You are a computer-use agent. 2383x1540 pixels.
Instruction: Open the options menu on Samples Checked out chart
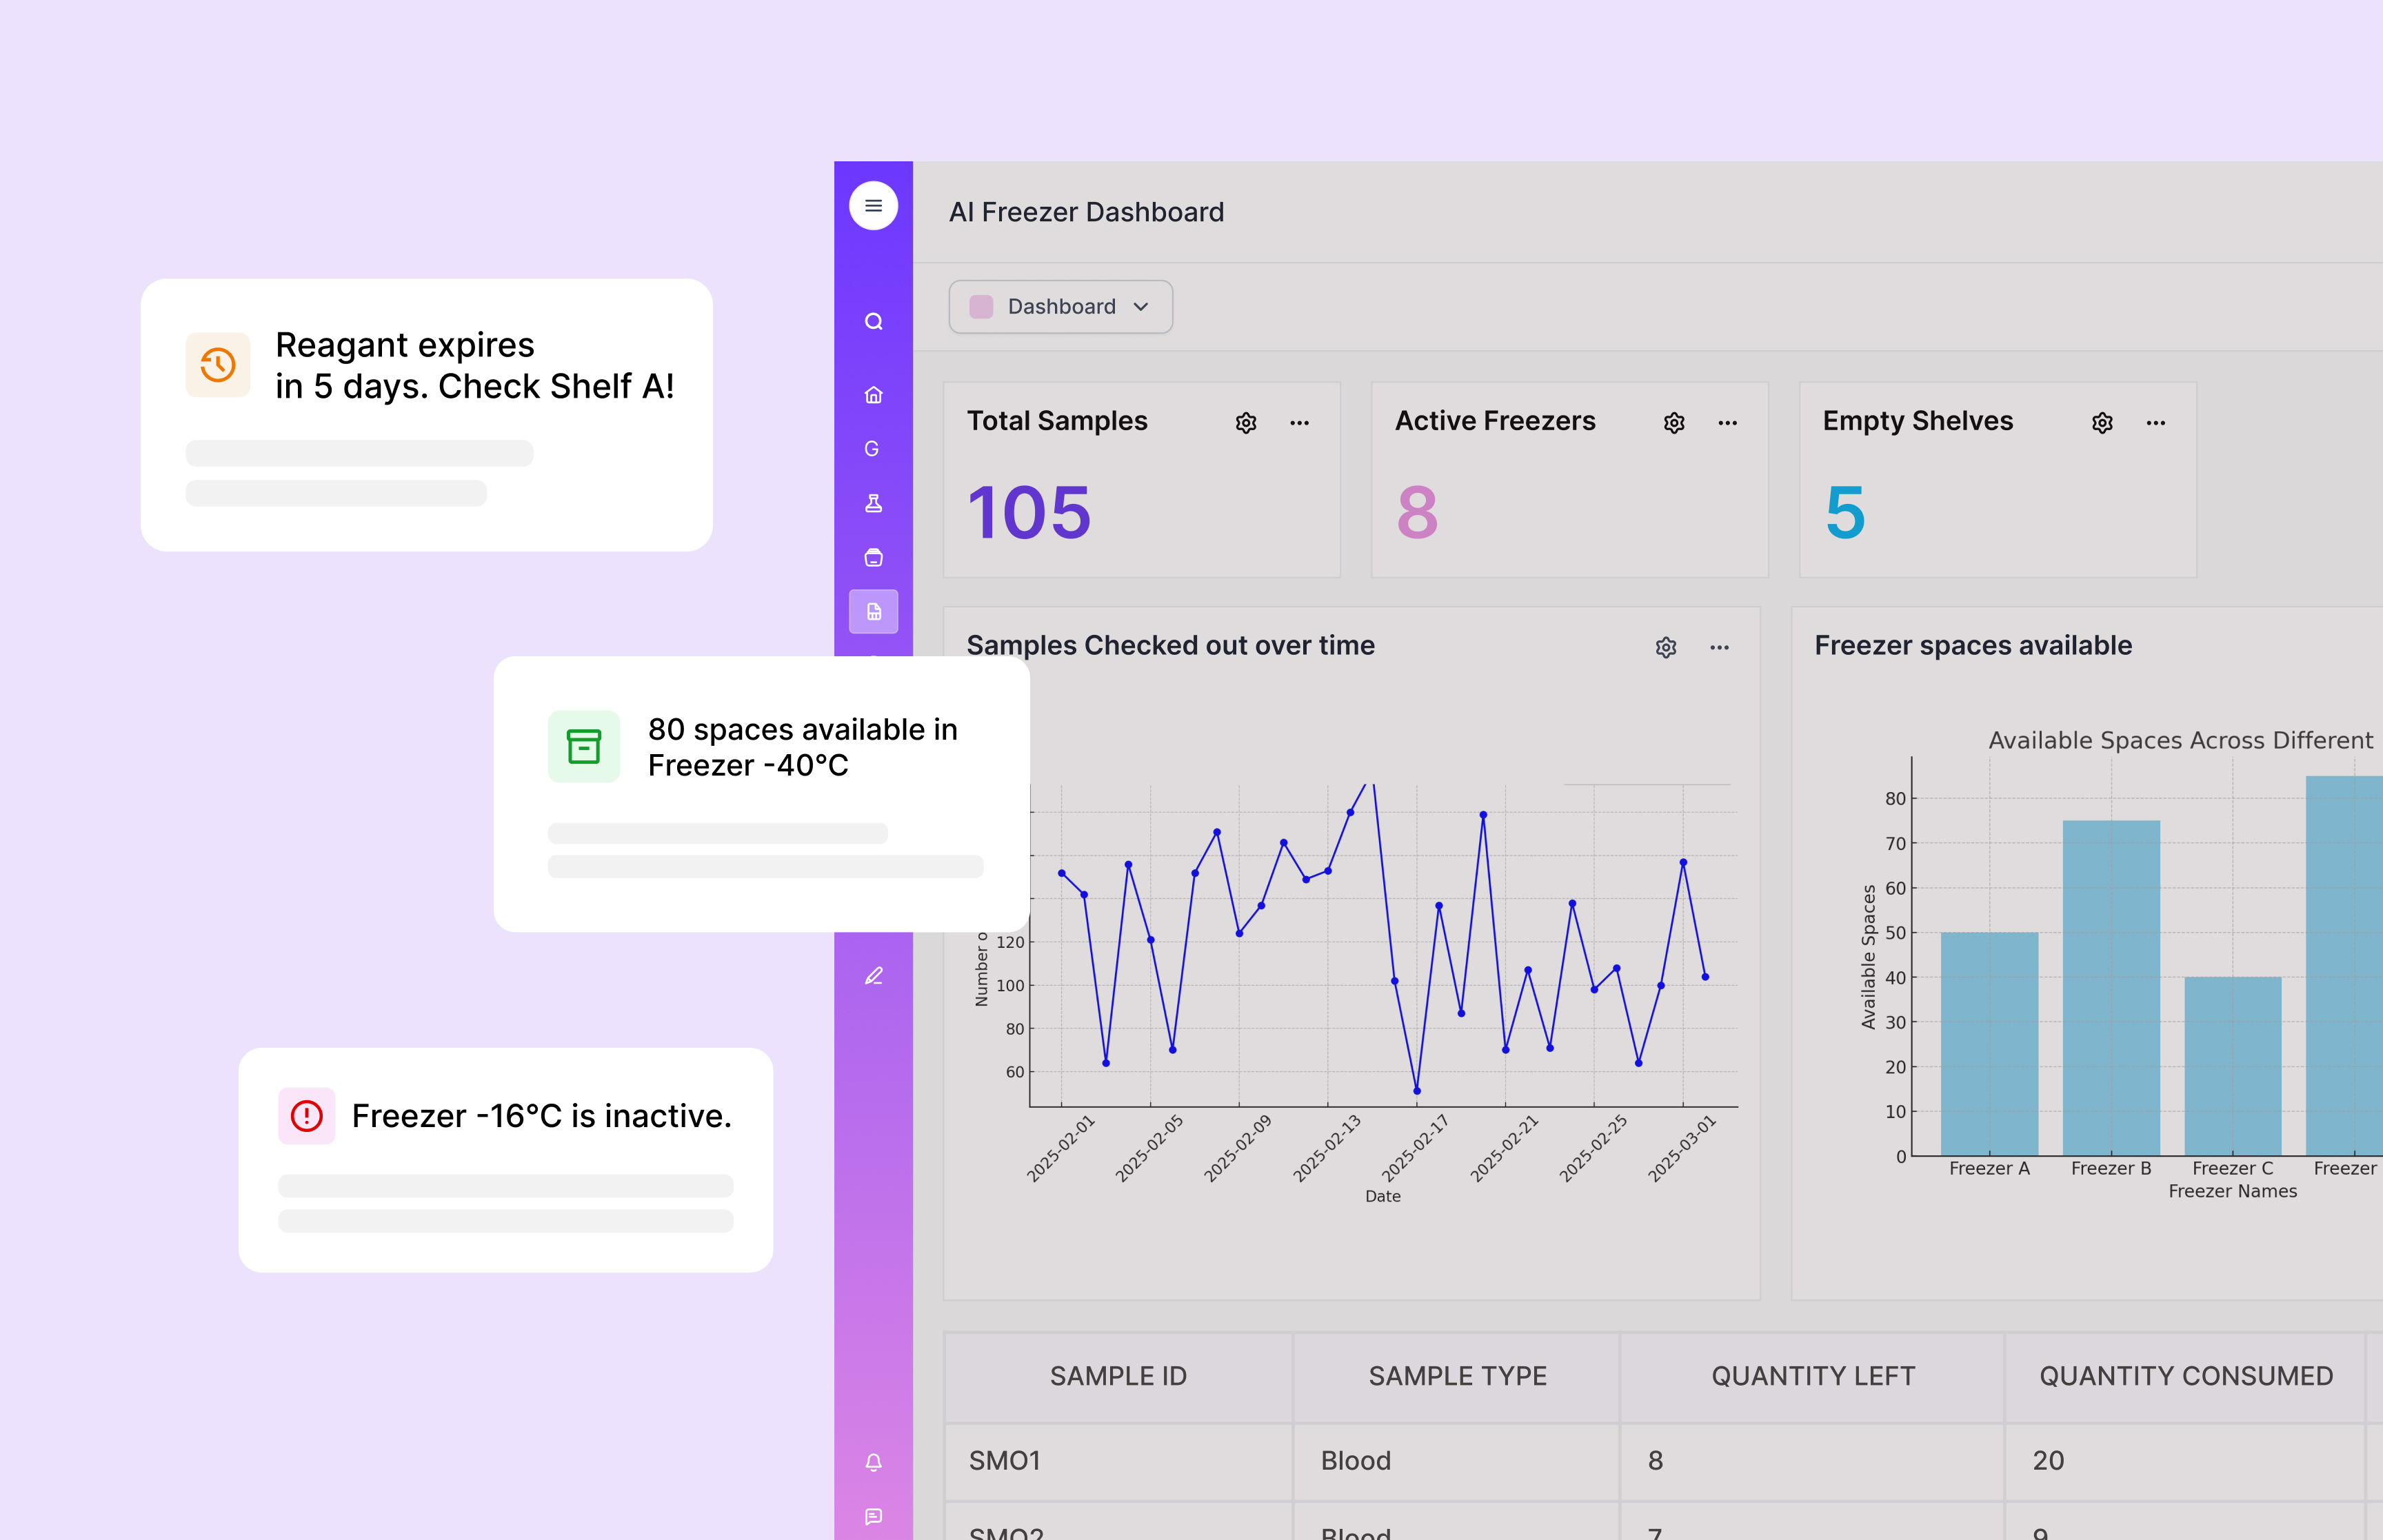click(x=1719, y=648)
